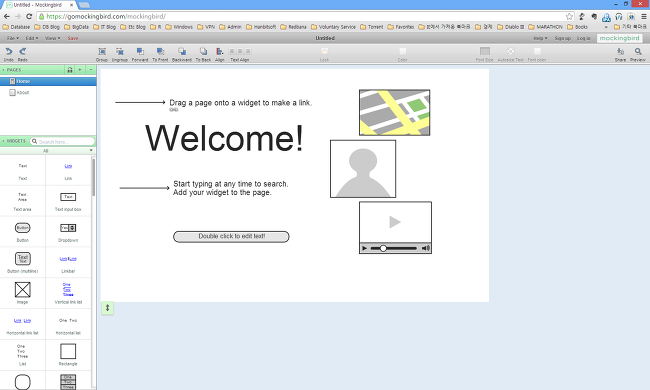Click the Redo arrow icon

pos(23,51)
